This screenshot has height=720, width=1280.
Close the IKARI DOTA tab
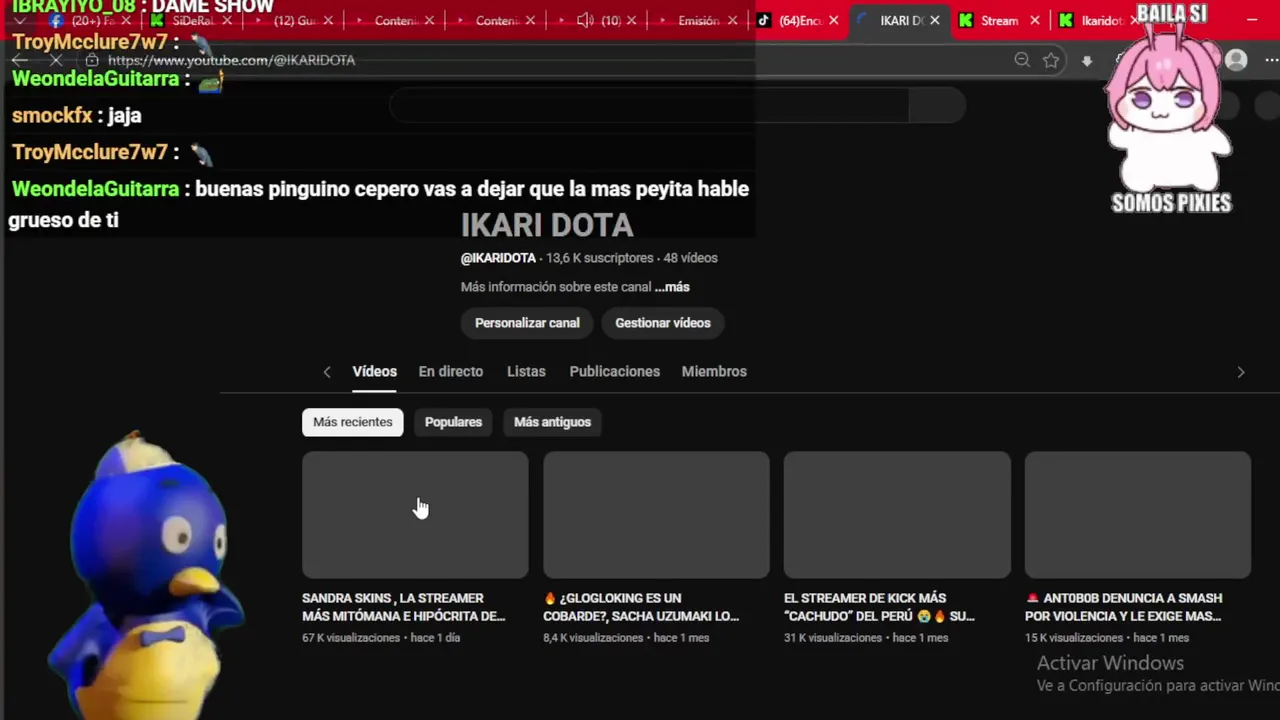934,20
